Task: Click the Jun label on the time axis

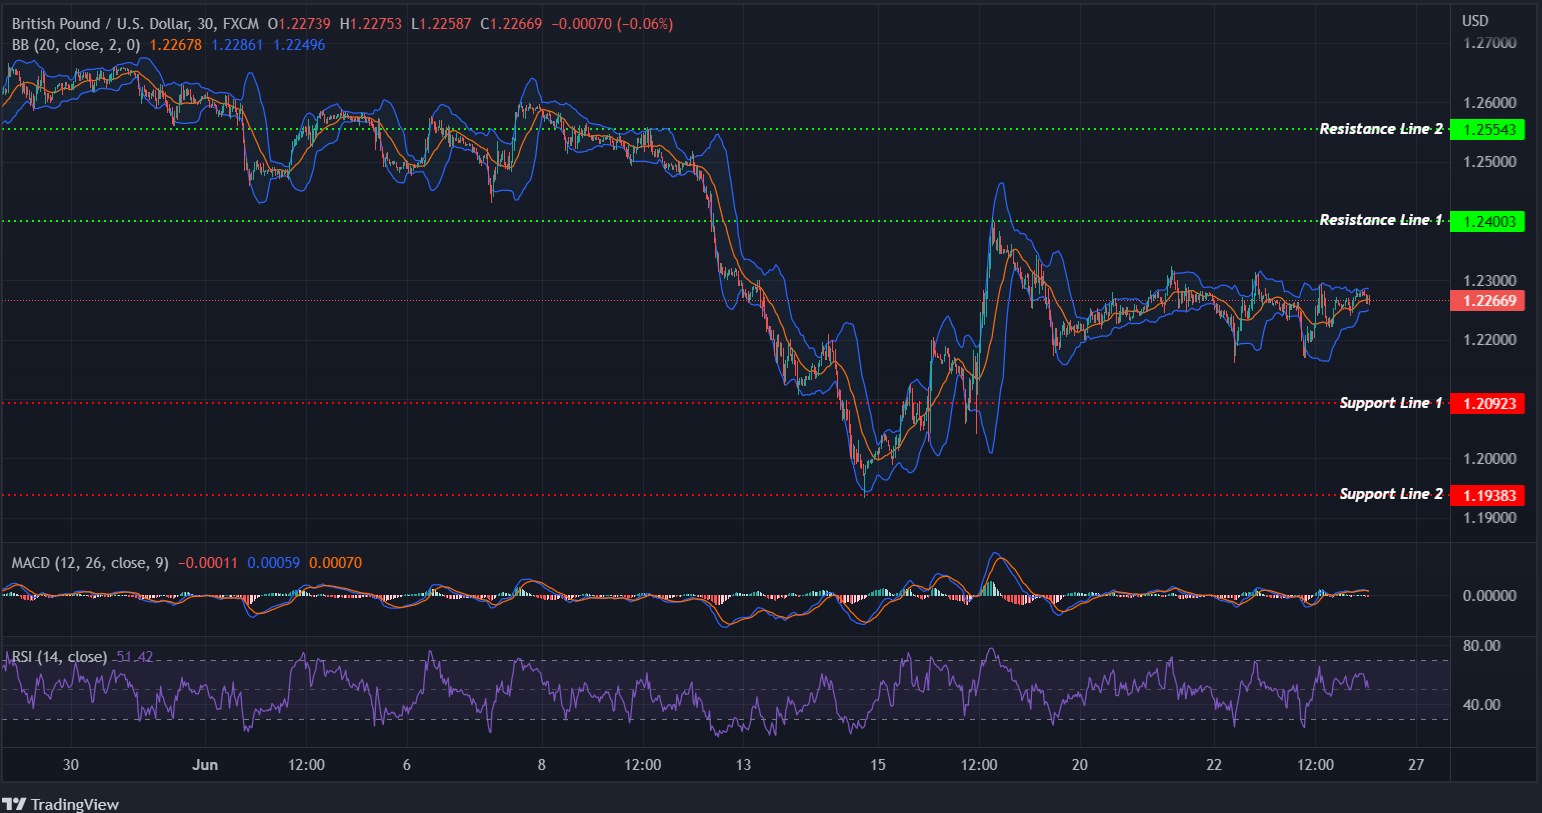Action: [205, 764]
